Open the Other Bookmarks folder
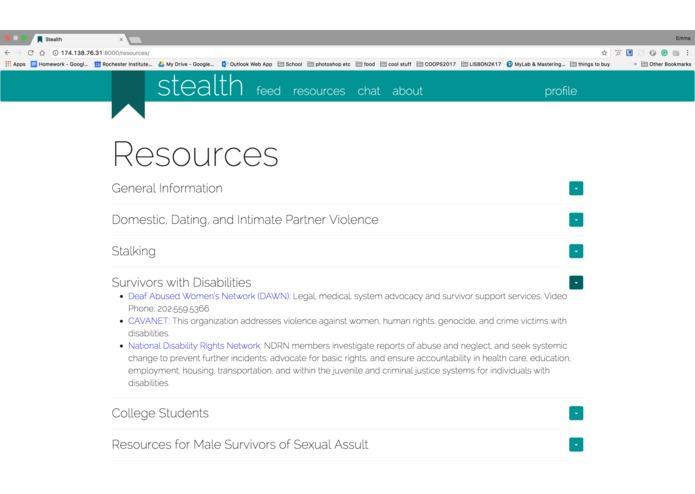 tap(666, 64)
